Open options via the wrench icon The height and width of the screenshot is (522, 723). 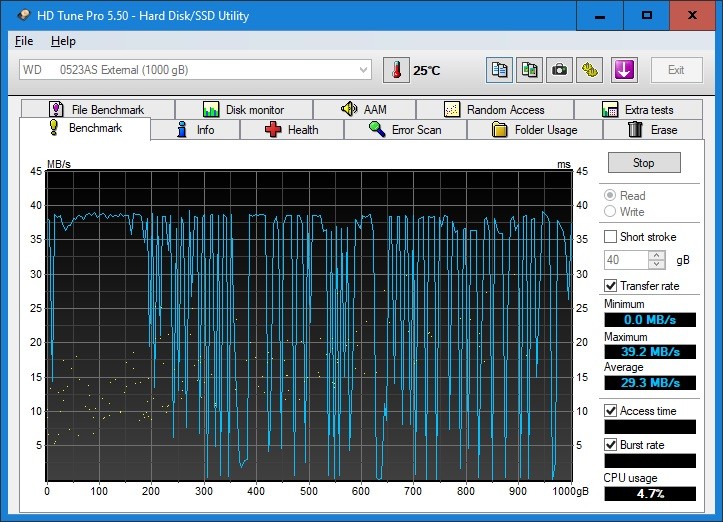click(591, 70)
